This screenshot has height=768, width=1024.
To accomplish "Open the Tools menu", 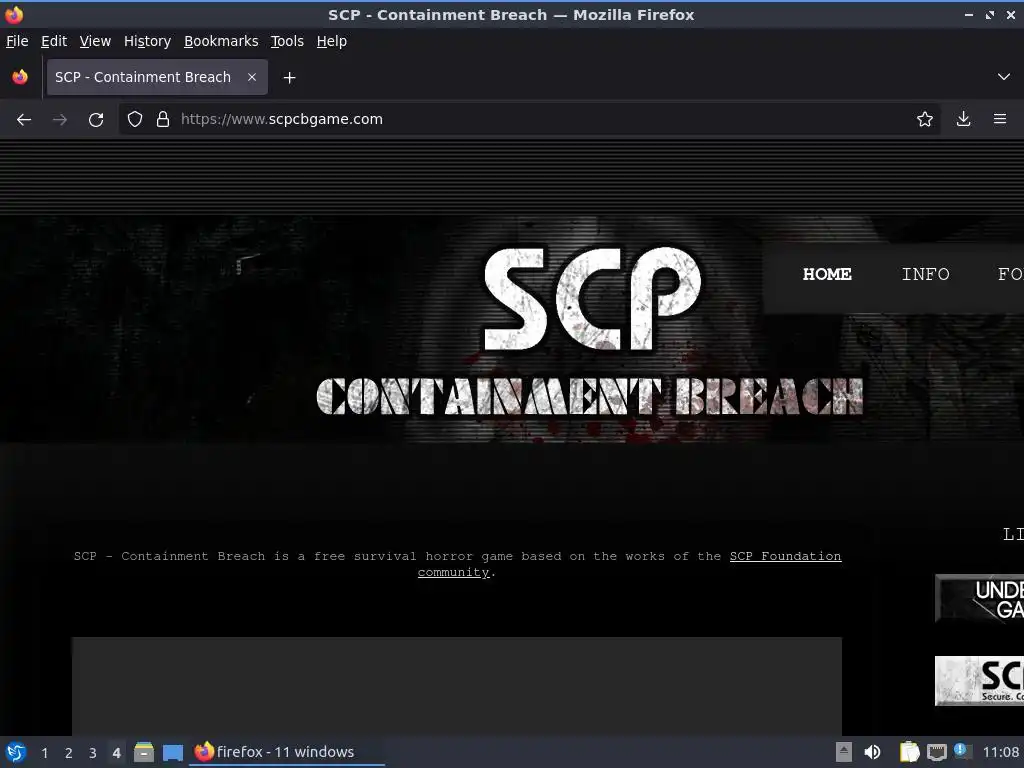I will pyautogui.click(x=287, y=41).
